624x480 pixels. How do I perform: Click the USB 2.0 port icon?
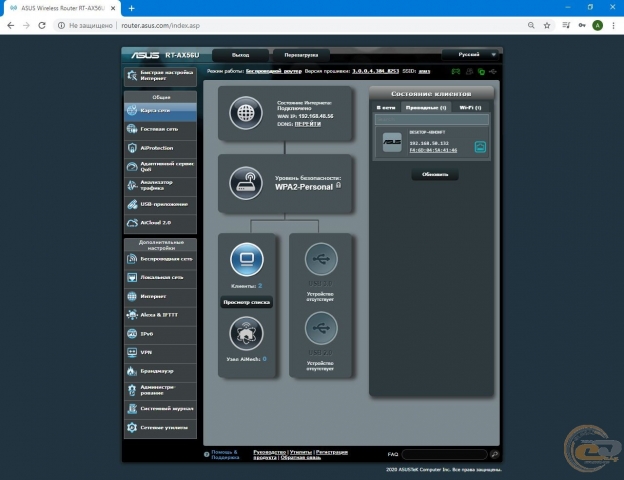(x=321, y=328)
